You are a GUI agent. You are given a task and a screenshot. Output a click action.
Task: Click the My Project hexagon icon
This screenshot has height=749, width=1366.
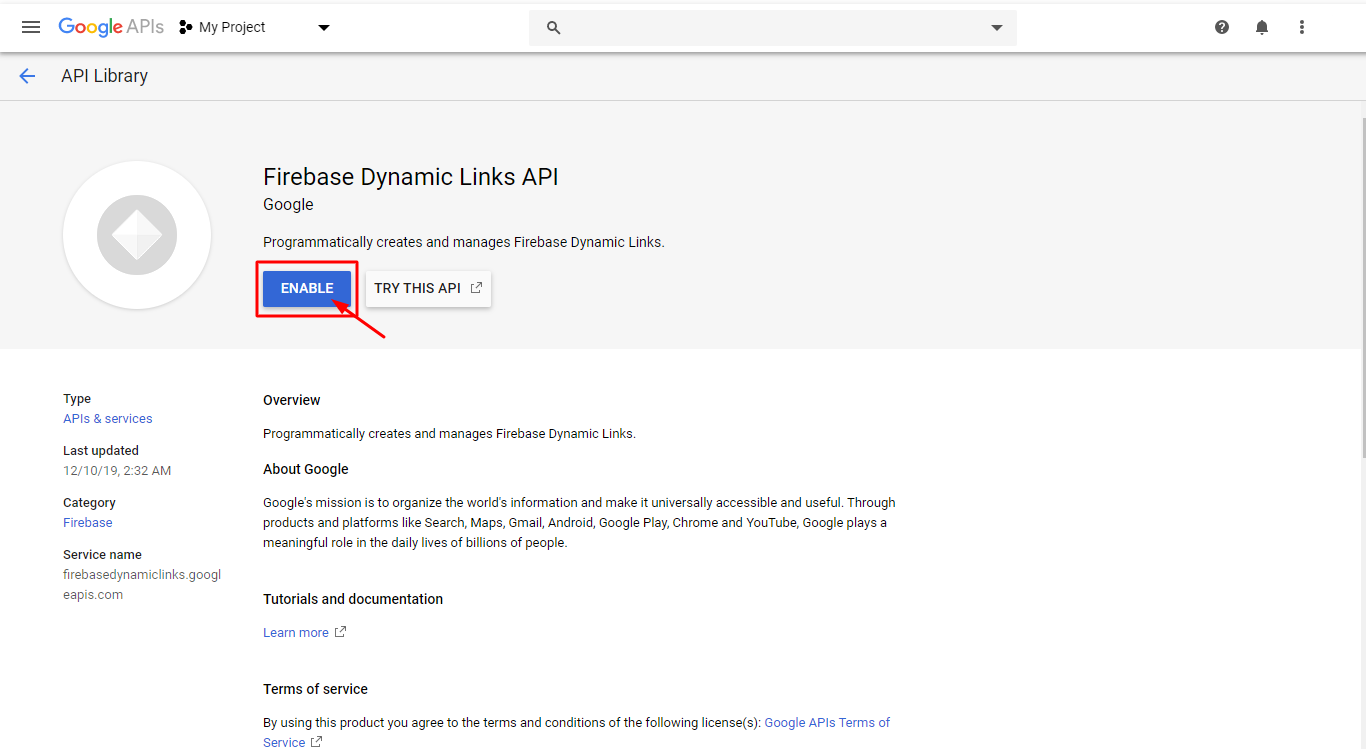click(x=185, y=27)
